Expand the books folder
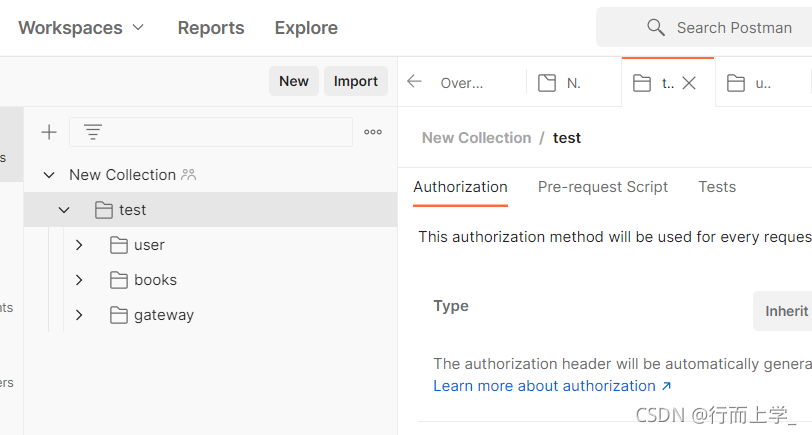812x435 pixels. pos(79,280)
